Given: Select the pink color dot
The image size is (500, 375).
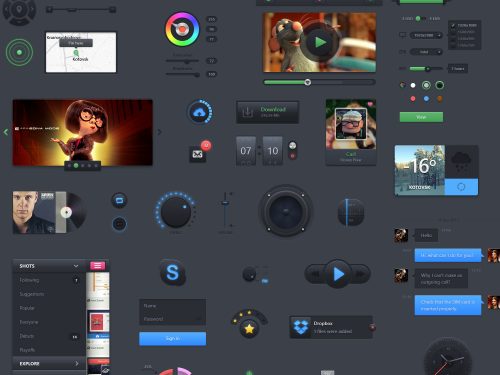Looking at the screenshot, I should click(413, 99).
